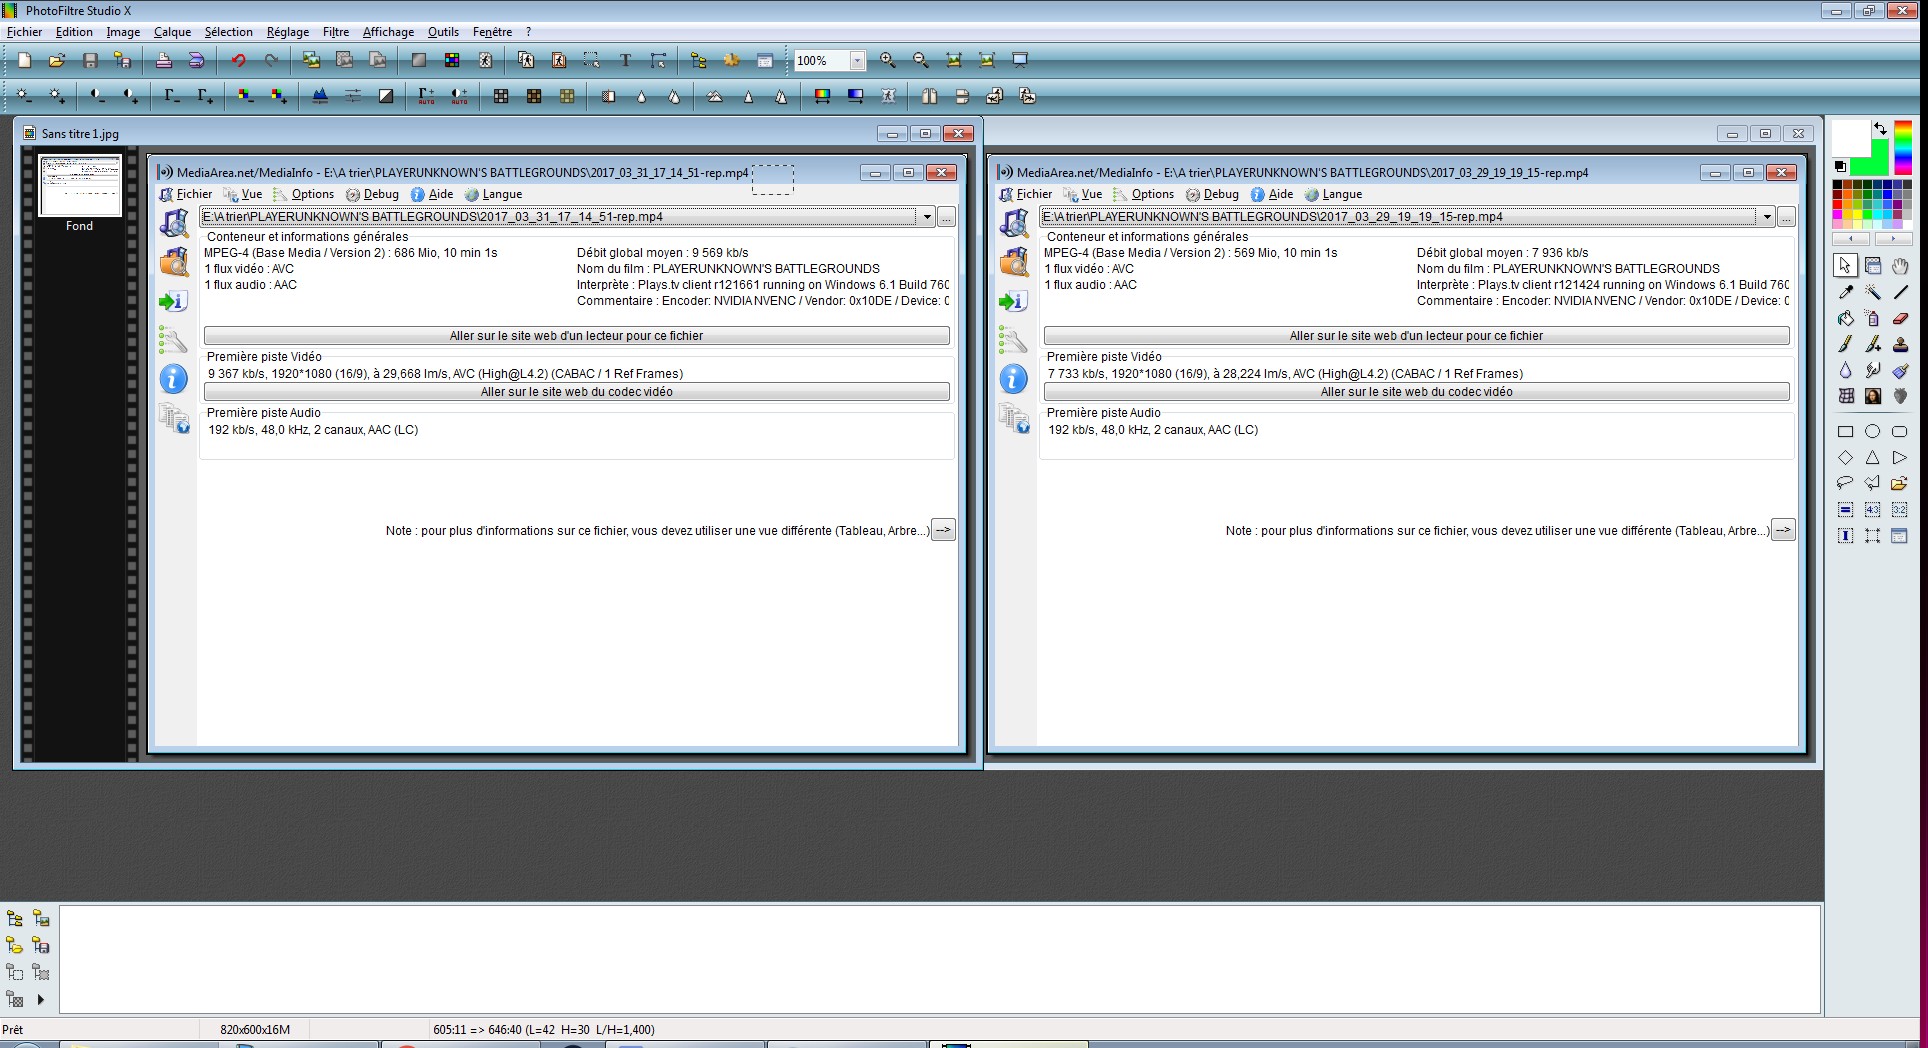Click the Saturation plus icon
The width and height of the screenshot is (1928, 1048).
[x=279, y=96]
